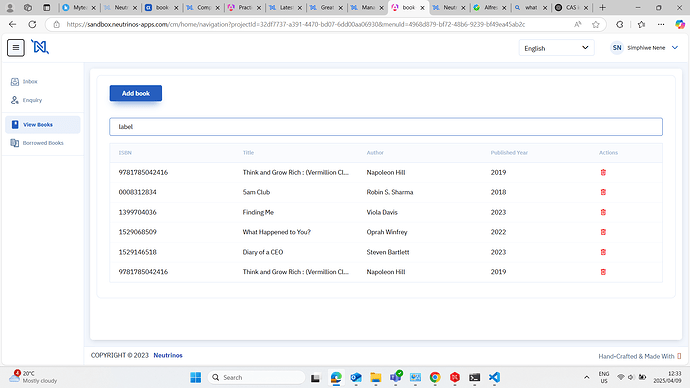Add this page to favorites with the star

[x=596, y=25]
